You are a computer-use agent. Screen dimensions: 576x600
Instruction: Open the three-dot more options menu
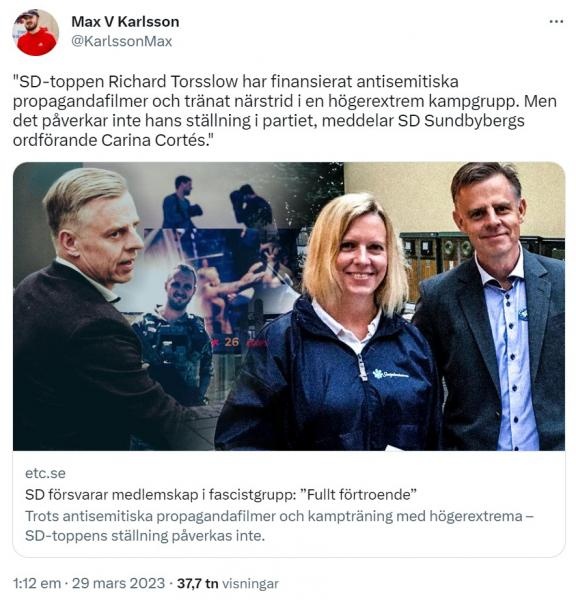[x=556, y=22]
